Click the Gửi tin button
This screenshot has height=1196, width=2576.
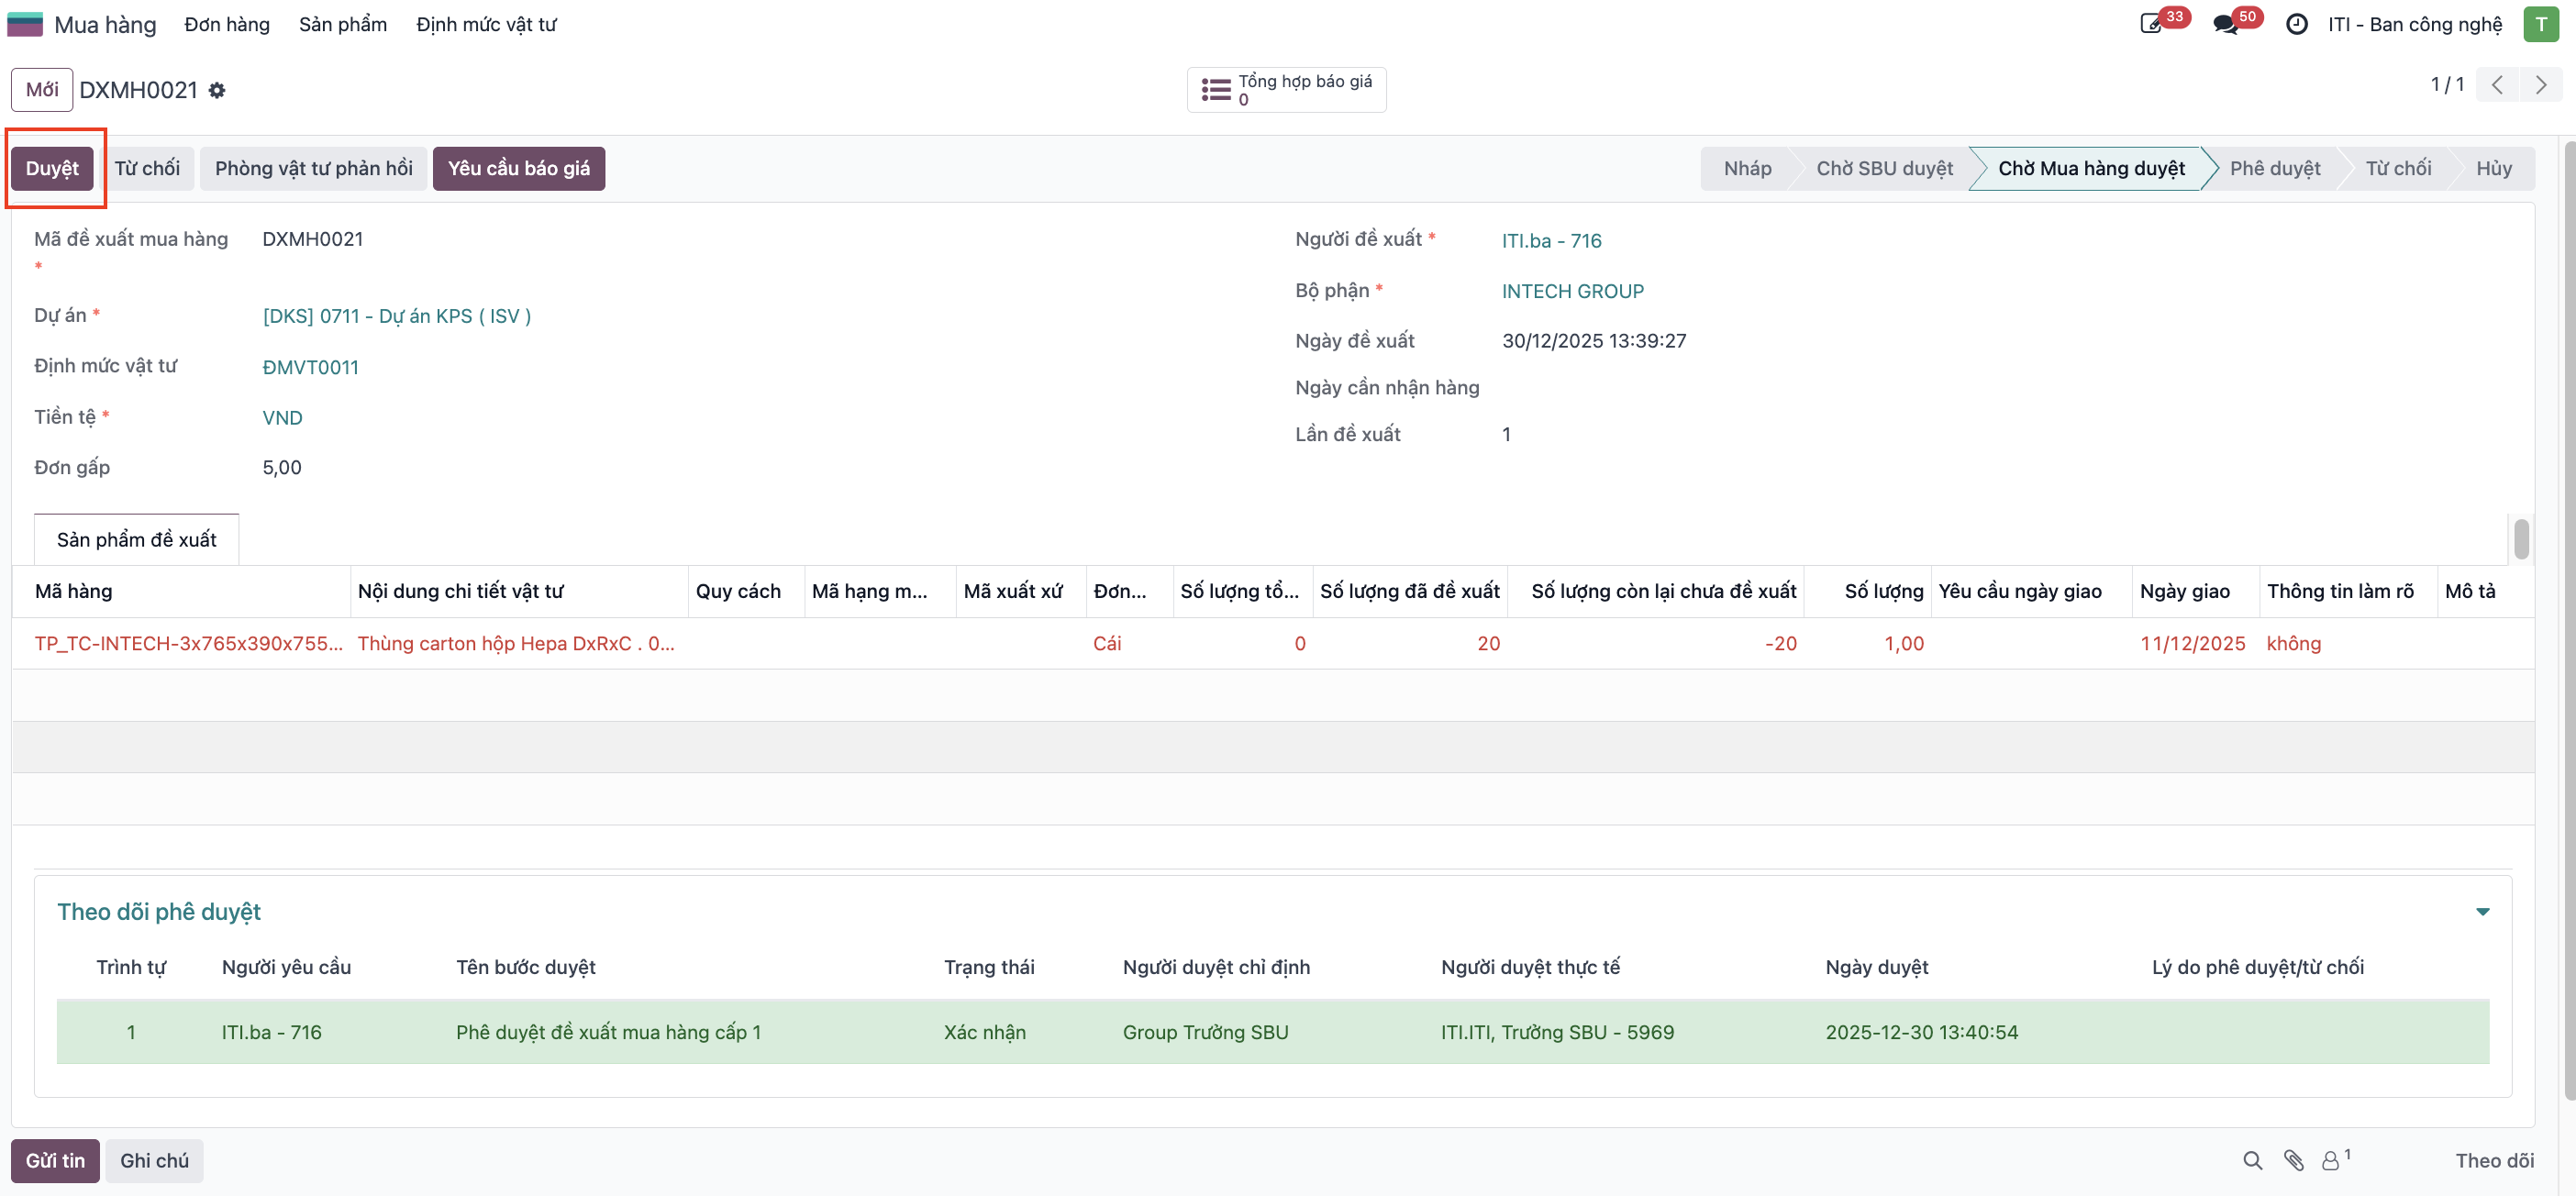[x=55, y=1160]
